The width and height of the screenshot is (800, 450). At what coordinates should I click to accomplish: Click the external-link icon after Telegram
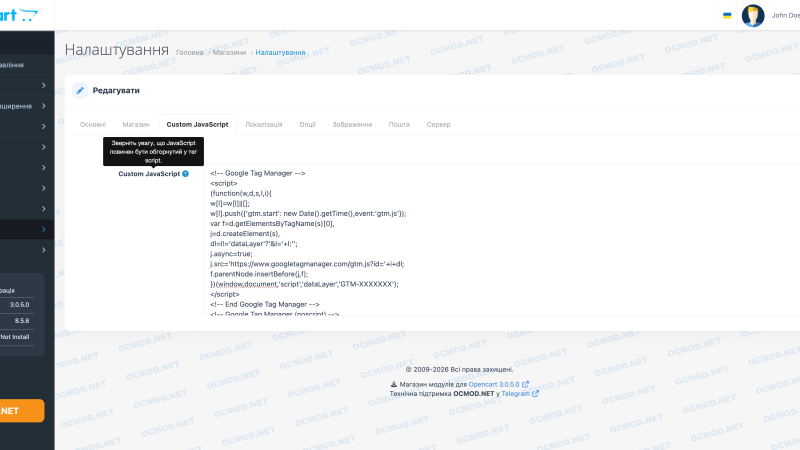coord(535,394)
